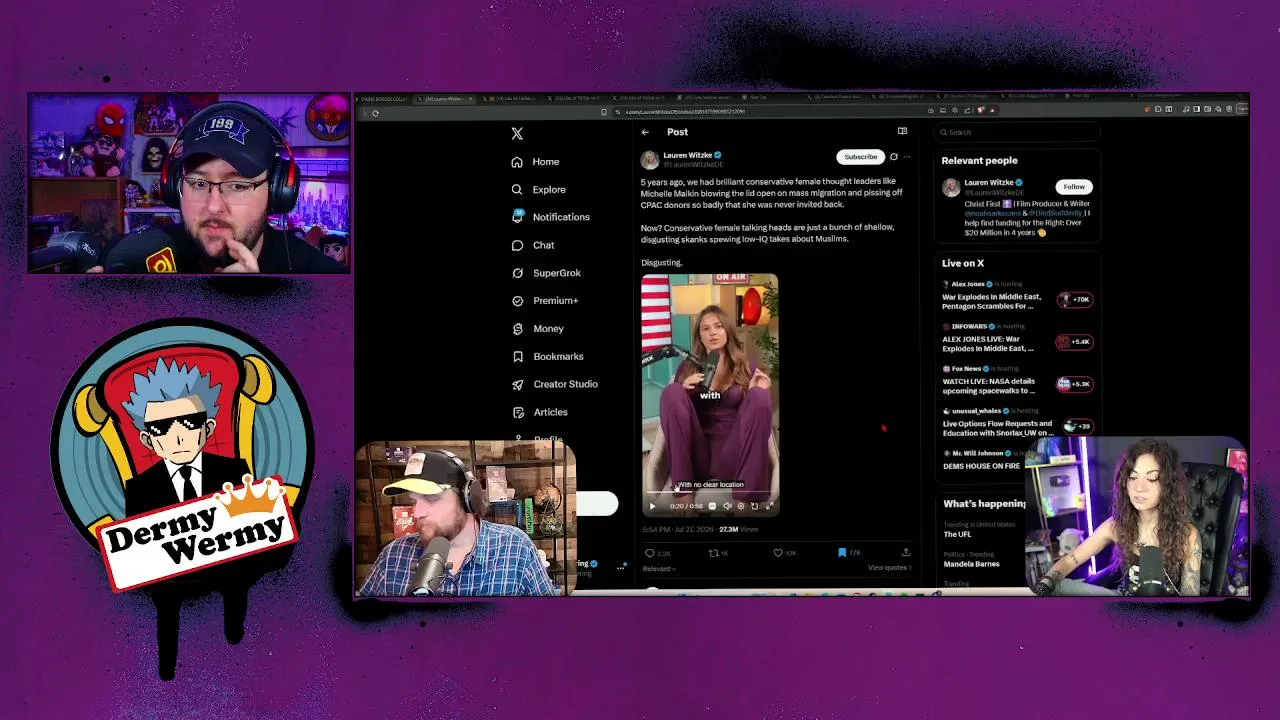Enter video fullscreen mode
This screenshot has height=720, width=1280.
[x=768, y=506]
